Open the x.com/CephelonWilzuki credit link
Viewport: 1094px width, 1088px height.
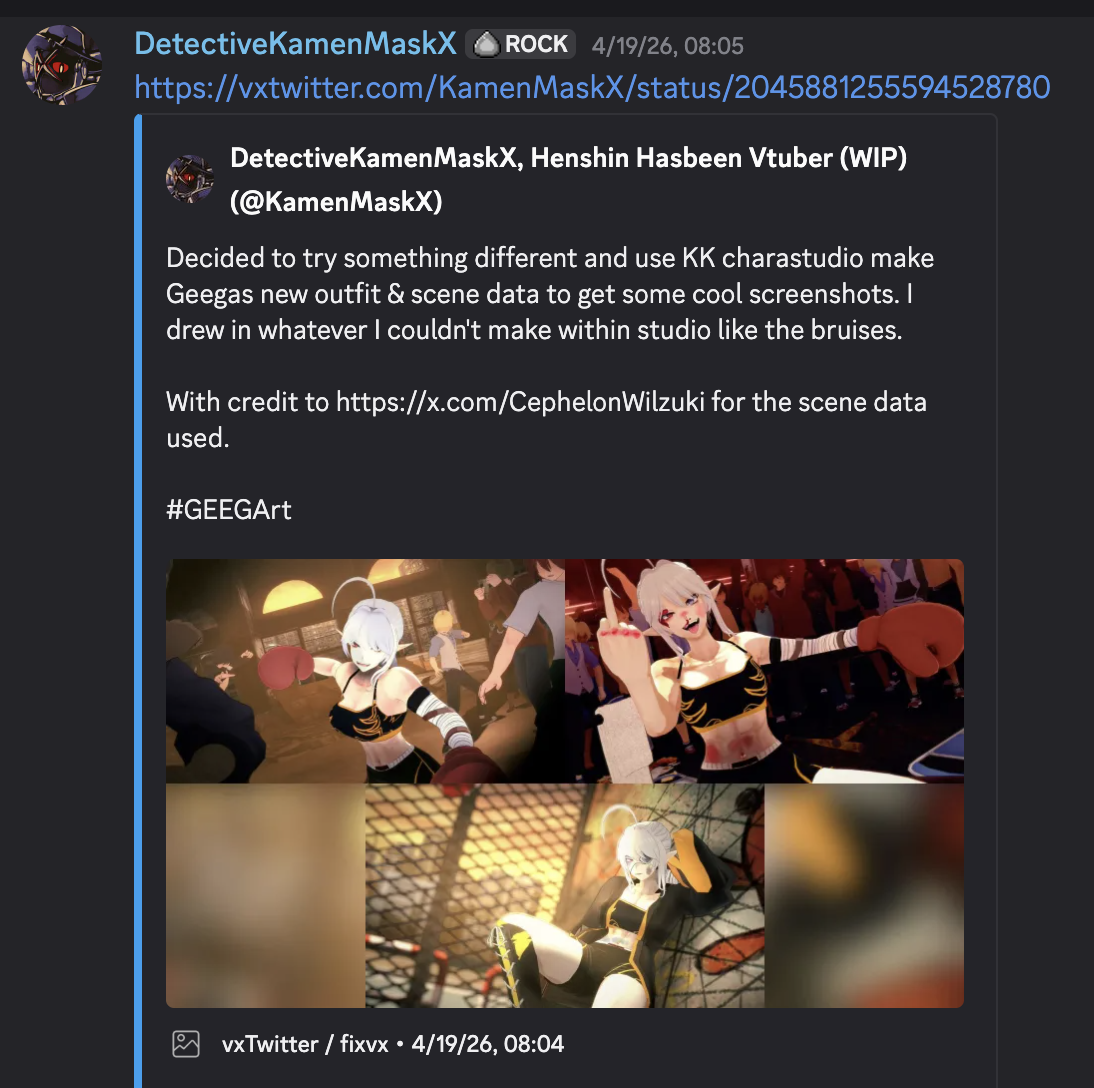pyautogui.click(x=520, y=402)
